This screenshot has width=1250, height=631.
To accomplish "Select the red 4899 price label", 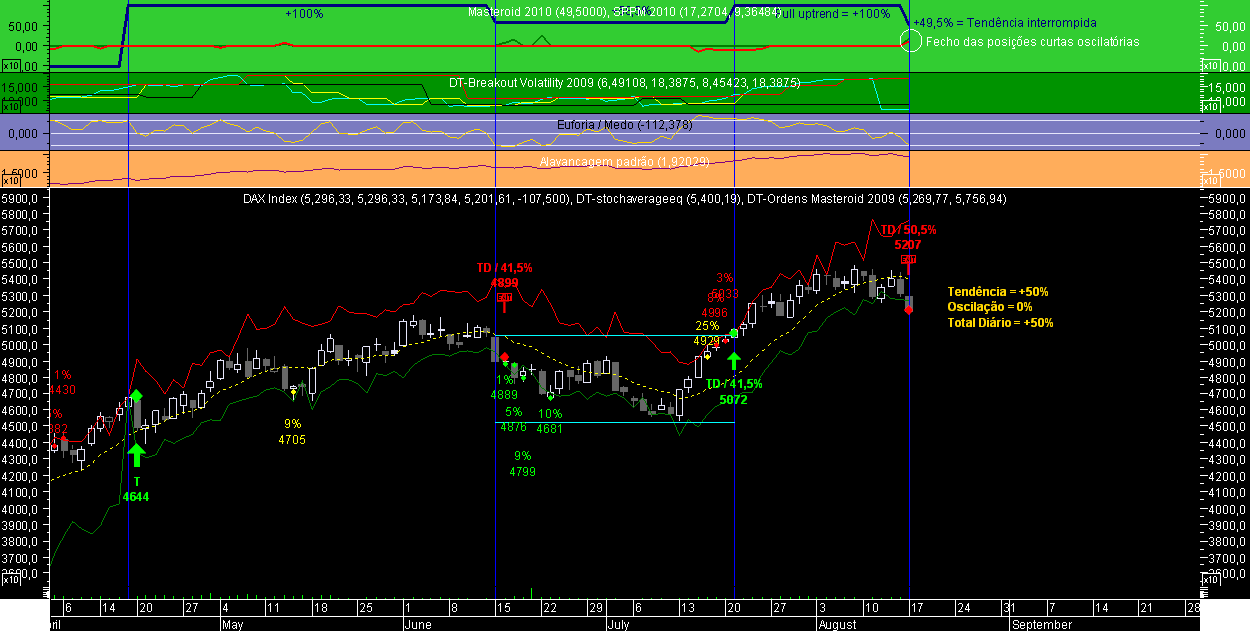I will [504, 283].
